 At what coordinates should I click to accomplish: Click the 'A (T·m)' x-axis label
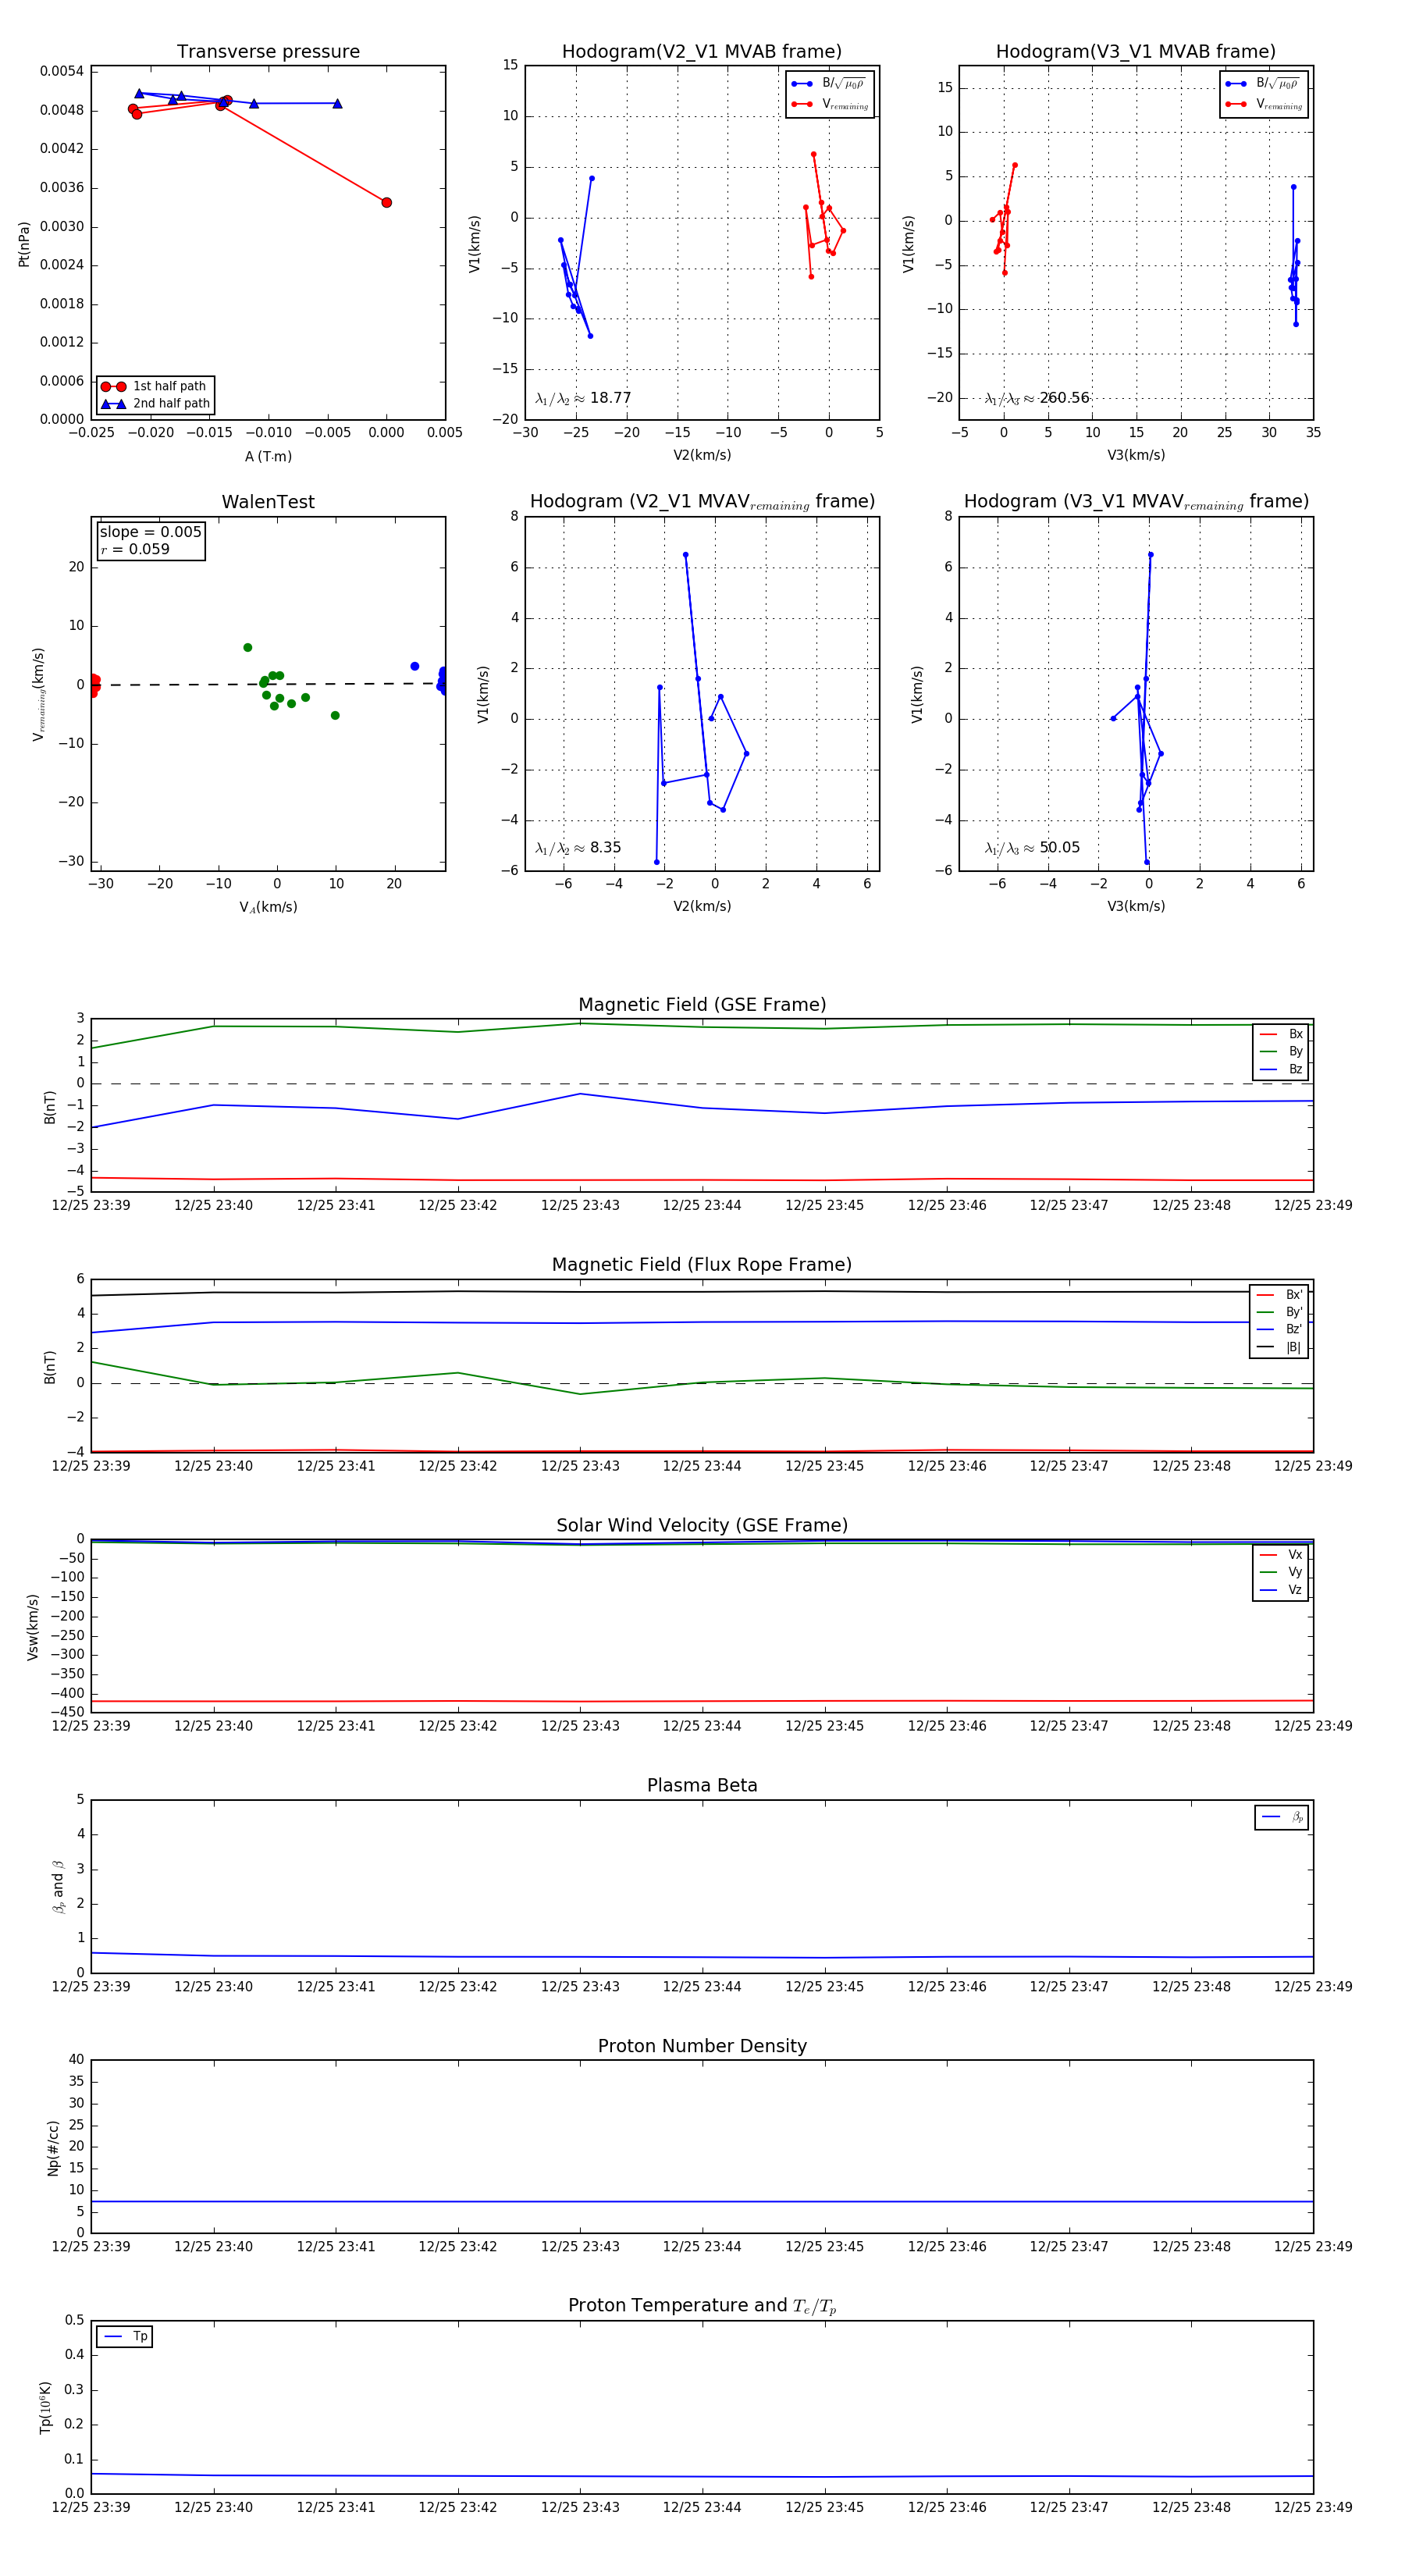pos(268,456)
